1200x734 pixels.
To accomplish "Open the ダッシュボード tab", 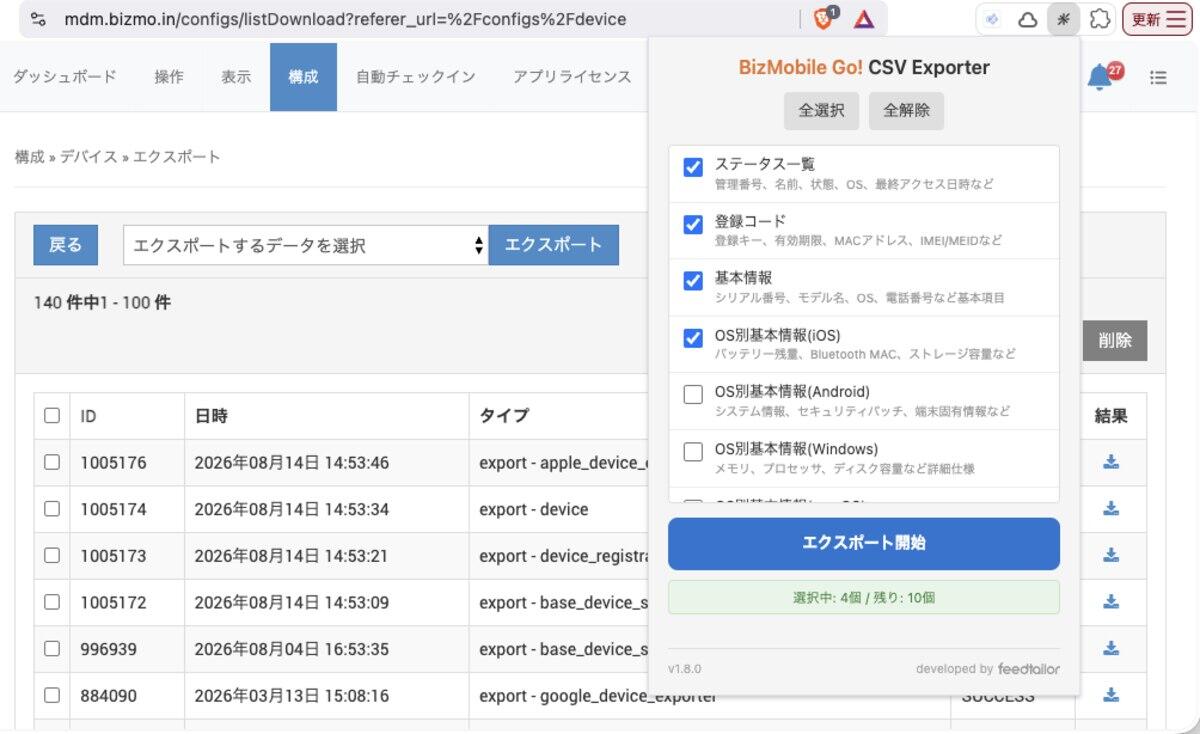I will point(65,77).
